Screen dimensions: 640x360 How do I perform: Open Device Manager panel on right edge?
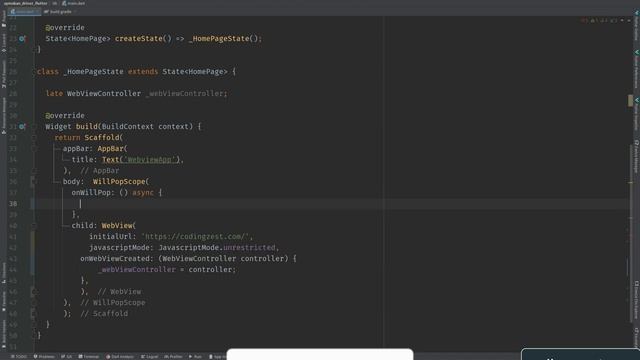pos(636,157)
